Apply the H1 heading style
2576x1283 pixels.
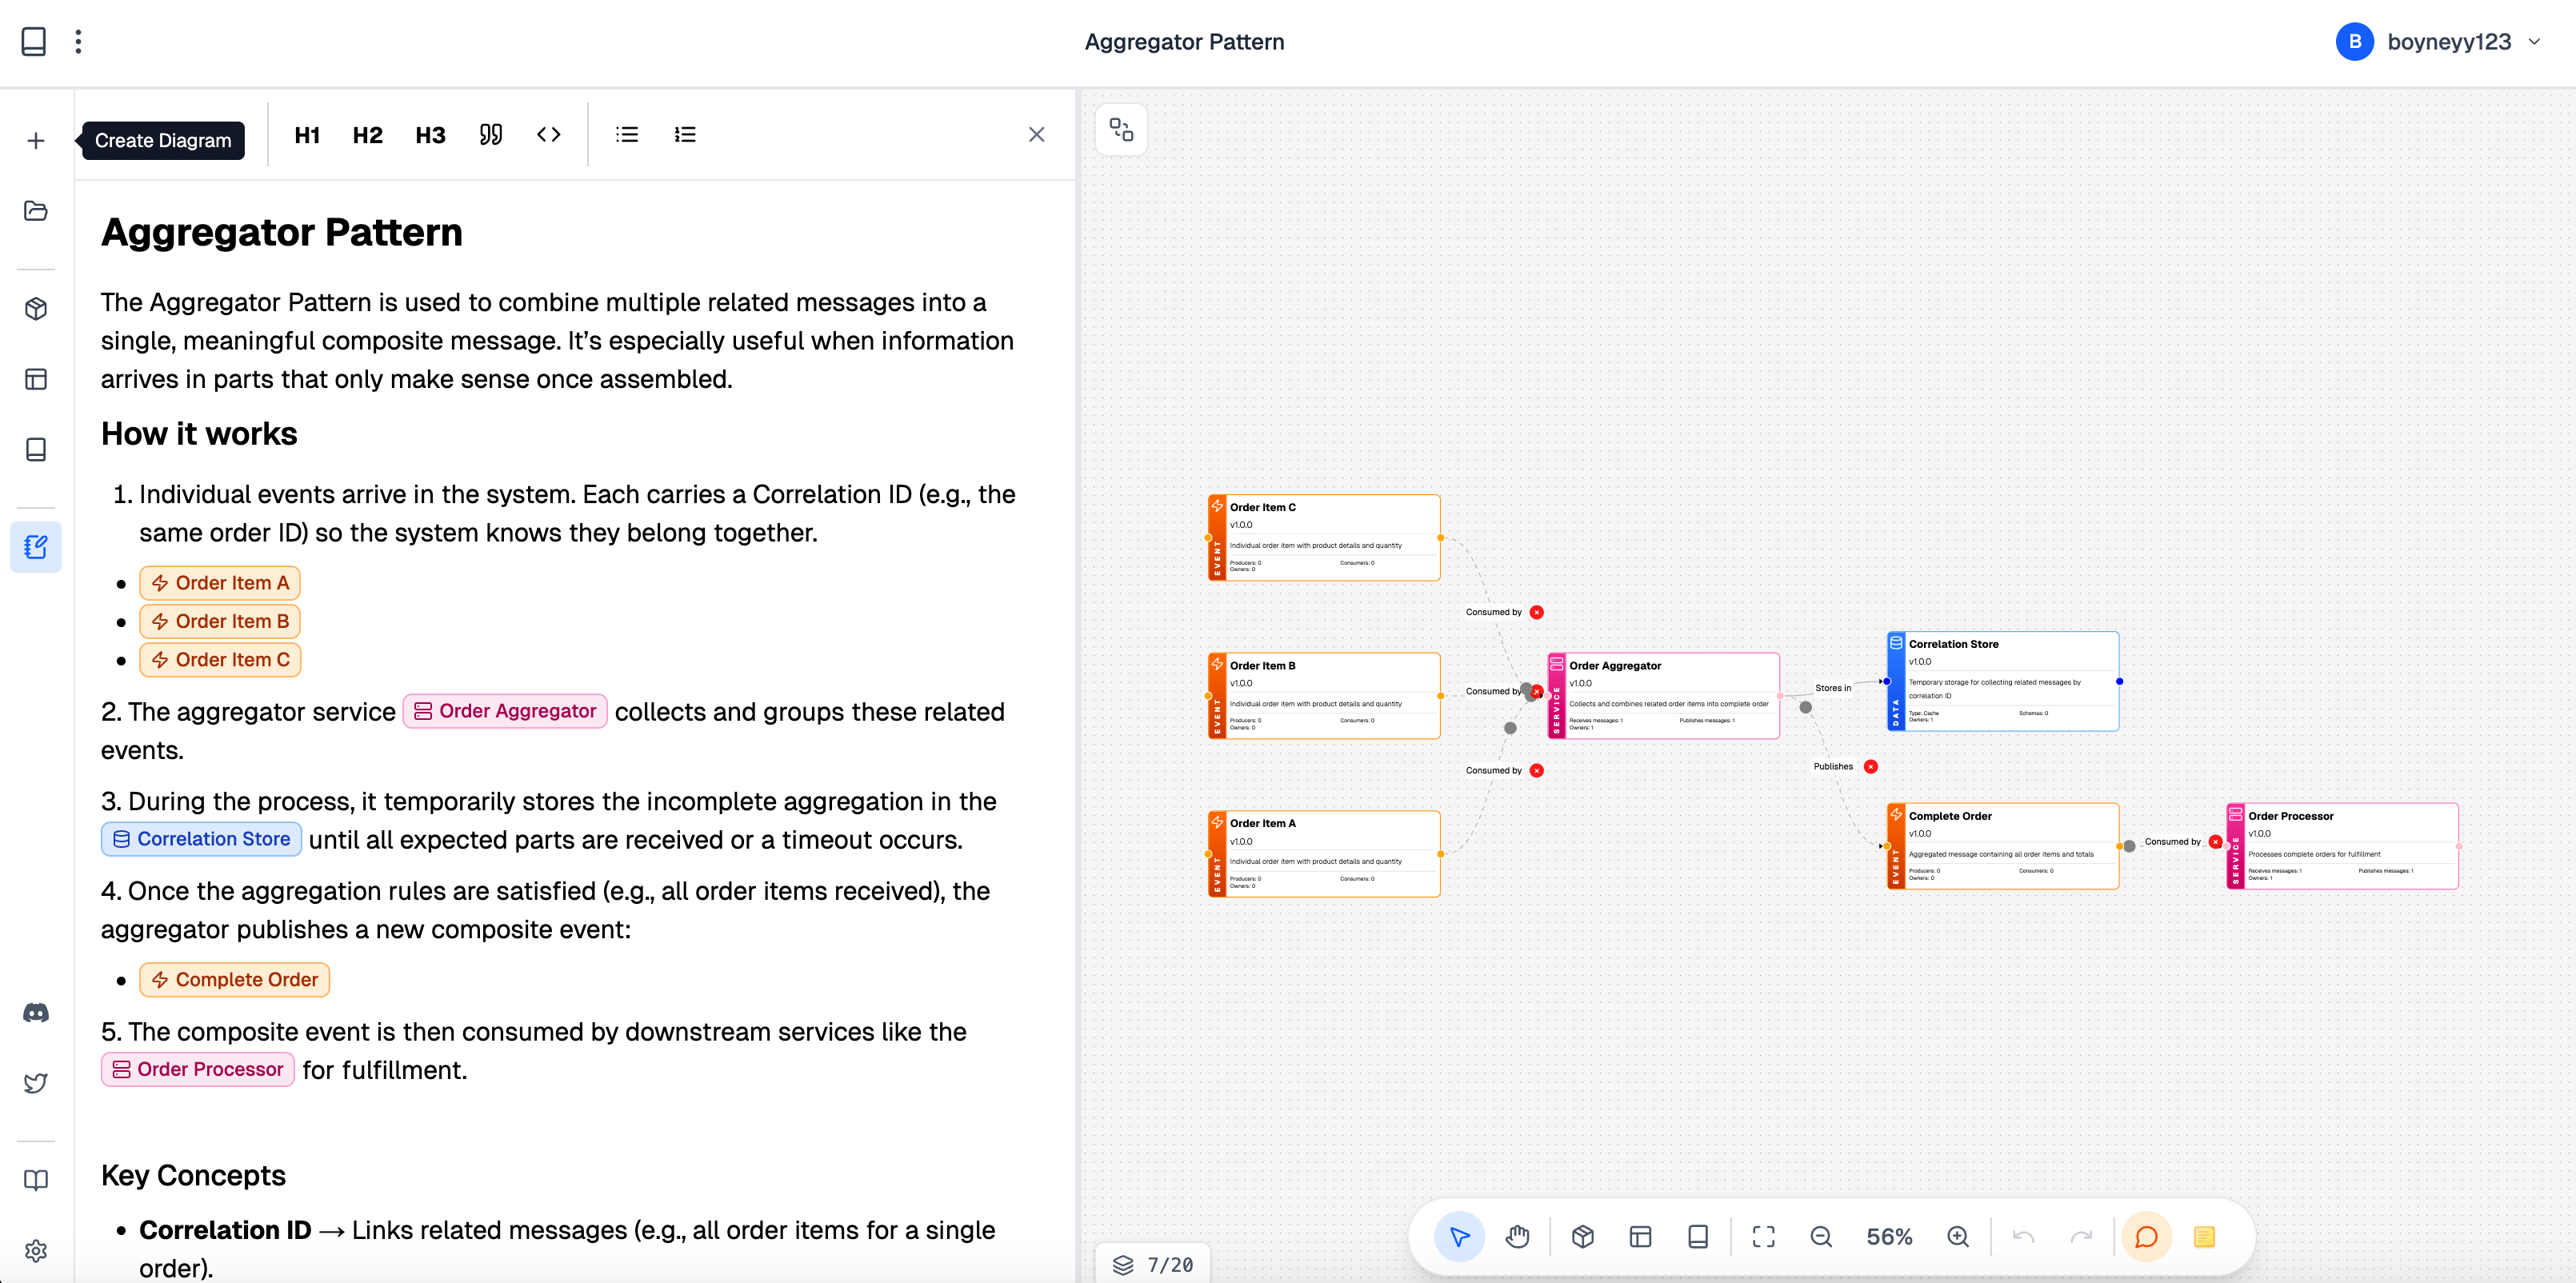(x=307, y=135)
